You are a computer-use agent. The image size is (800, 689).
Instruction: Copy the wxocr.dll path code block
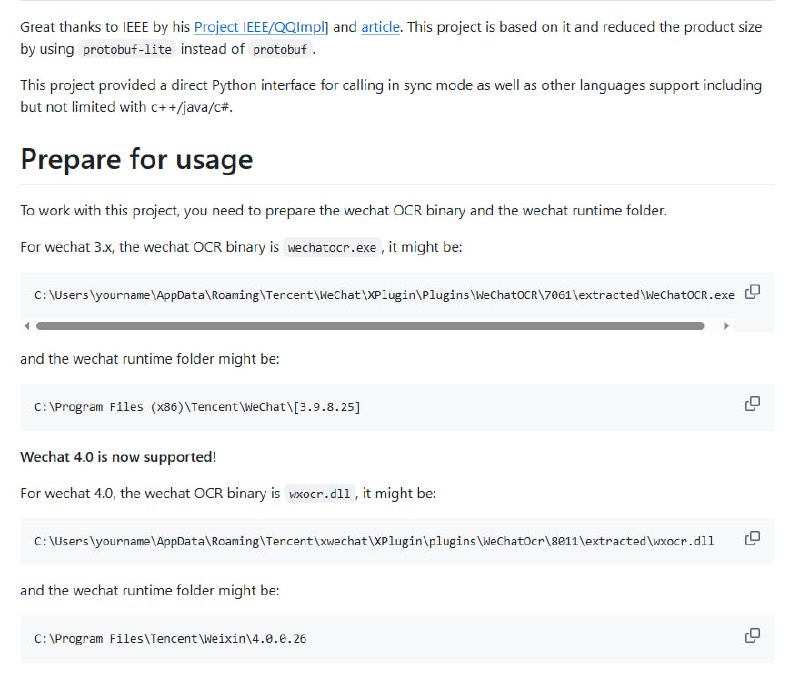pyautogui.click(x=753, y=538)
